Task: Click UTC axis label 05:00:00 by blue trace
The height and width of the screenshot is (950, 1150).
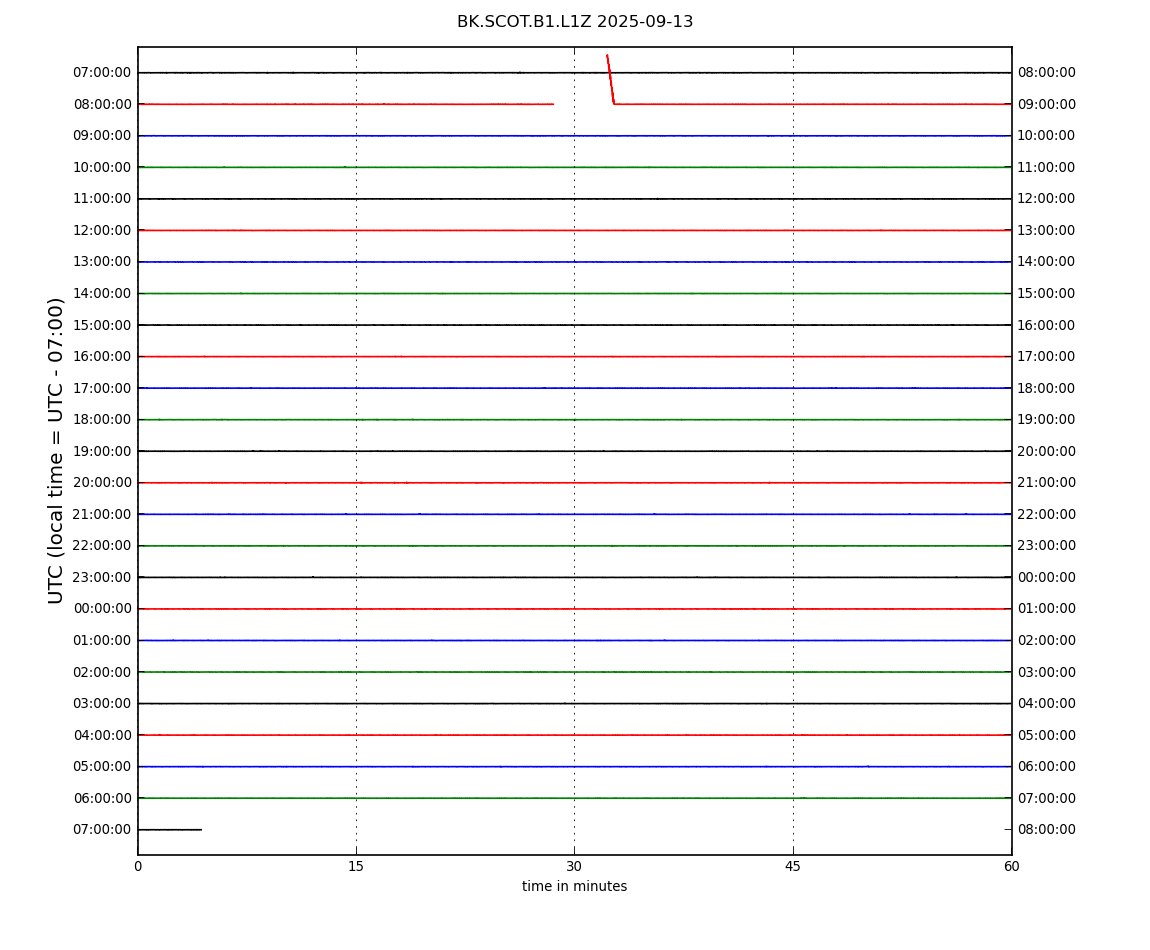Action: [102, 767]
